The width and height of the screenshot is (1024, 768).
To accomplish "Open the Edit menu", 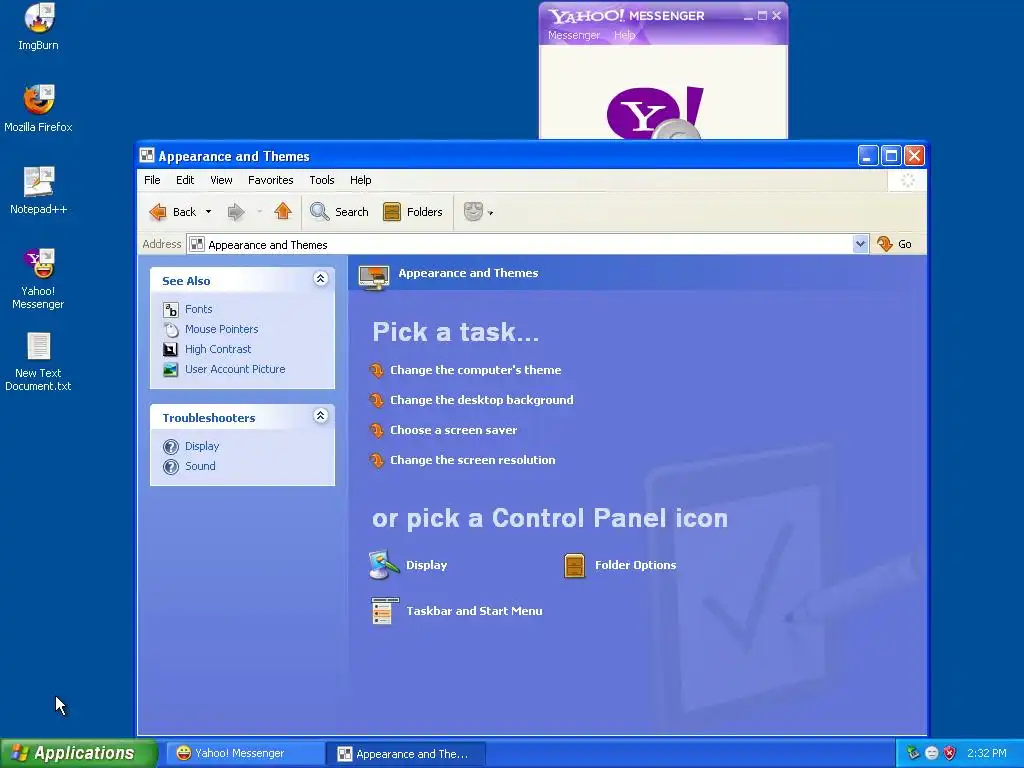I will pyautogui.click(x=185, y=180).
